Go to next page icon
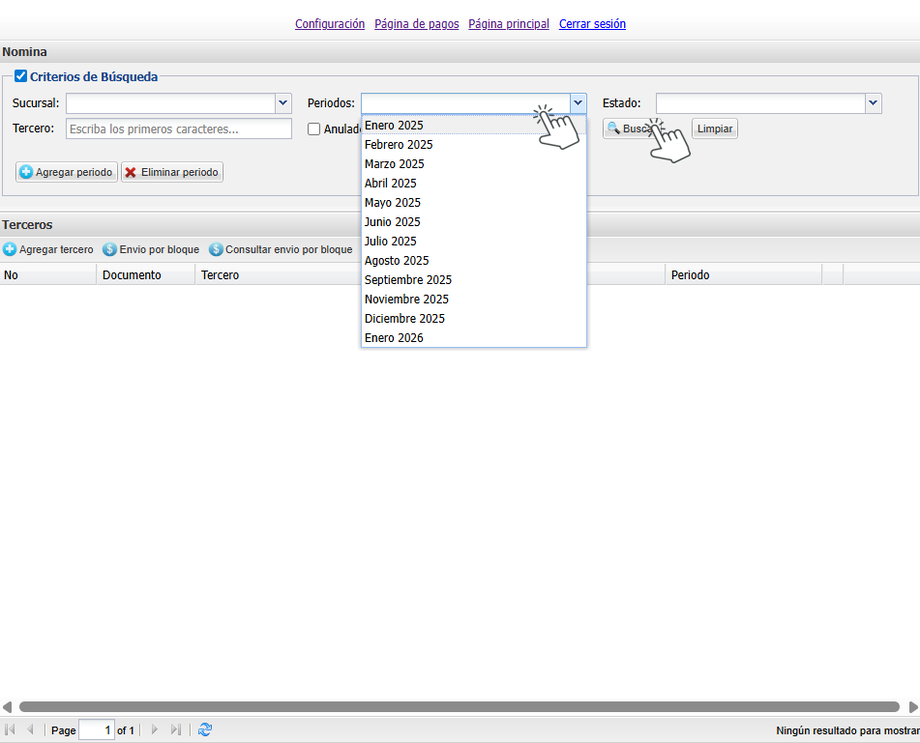Viewport: 920px width, 743px height. pos(155,730)
